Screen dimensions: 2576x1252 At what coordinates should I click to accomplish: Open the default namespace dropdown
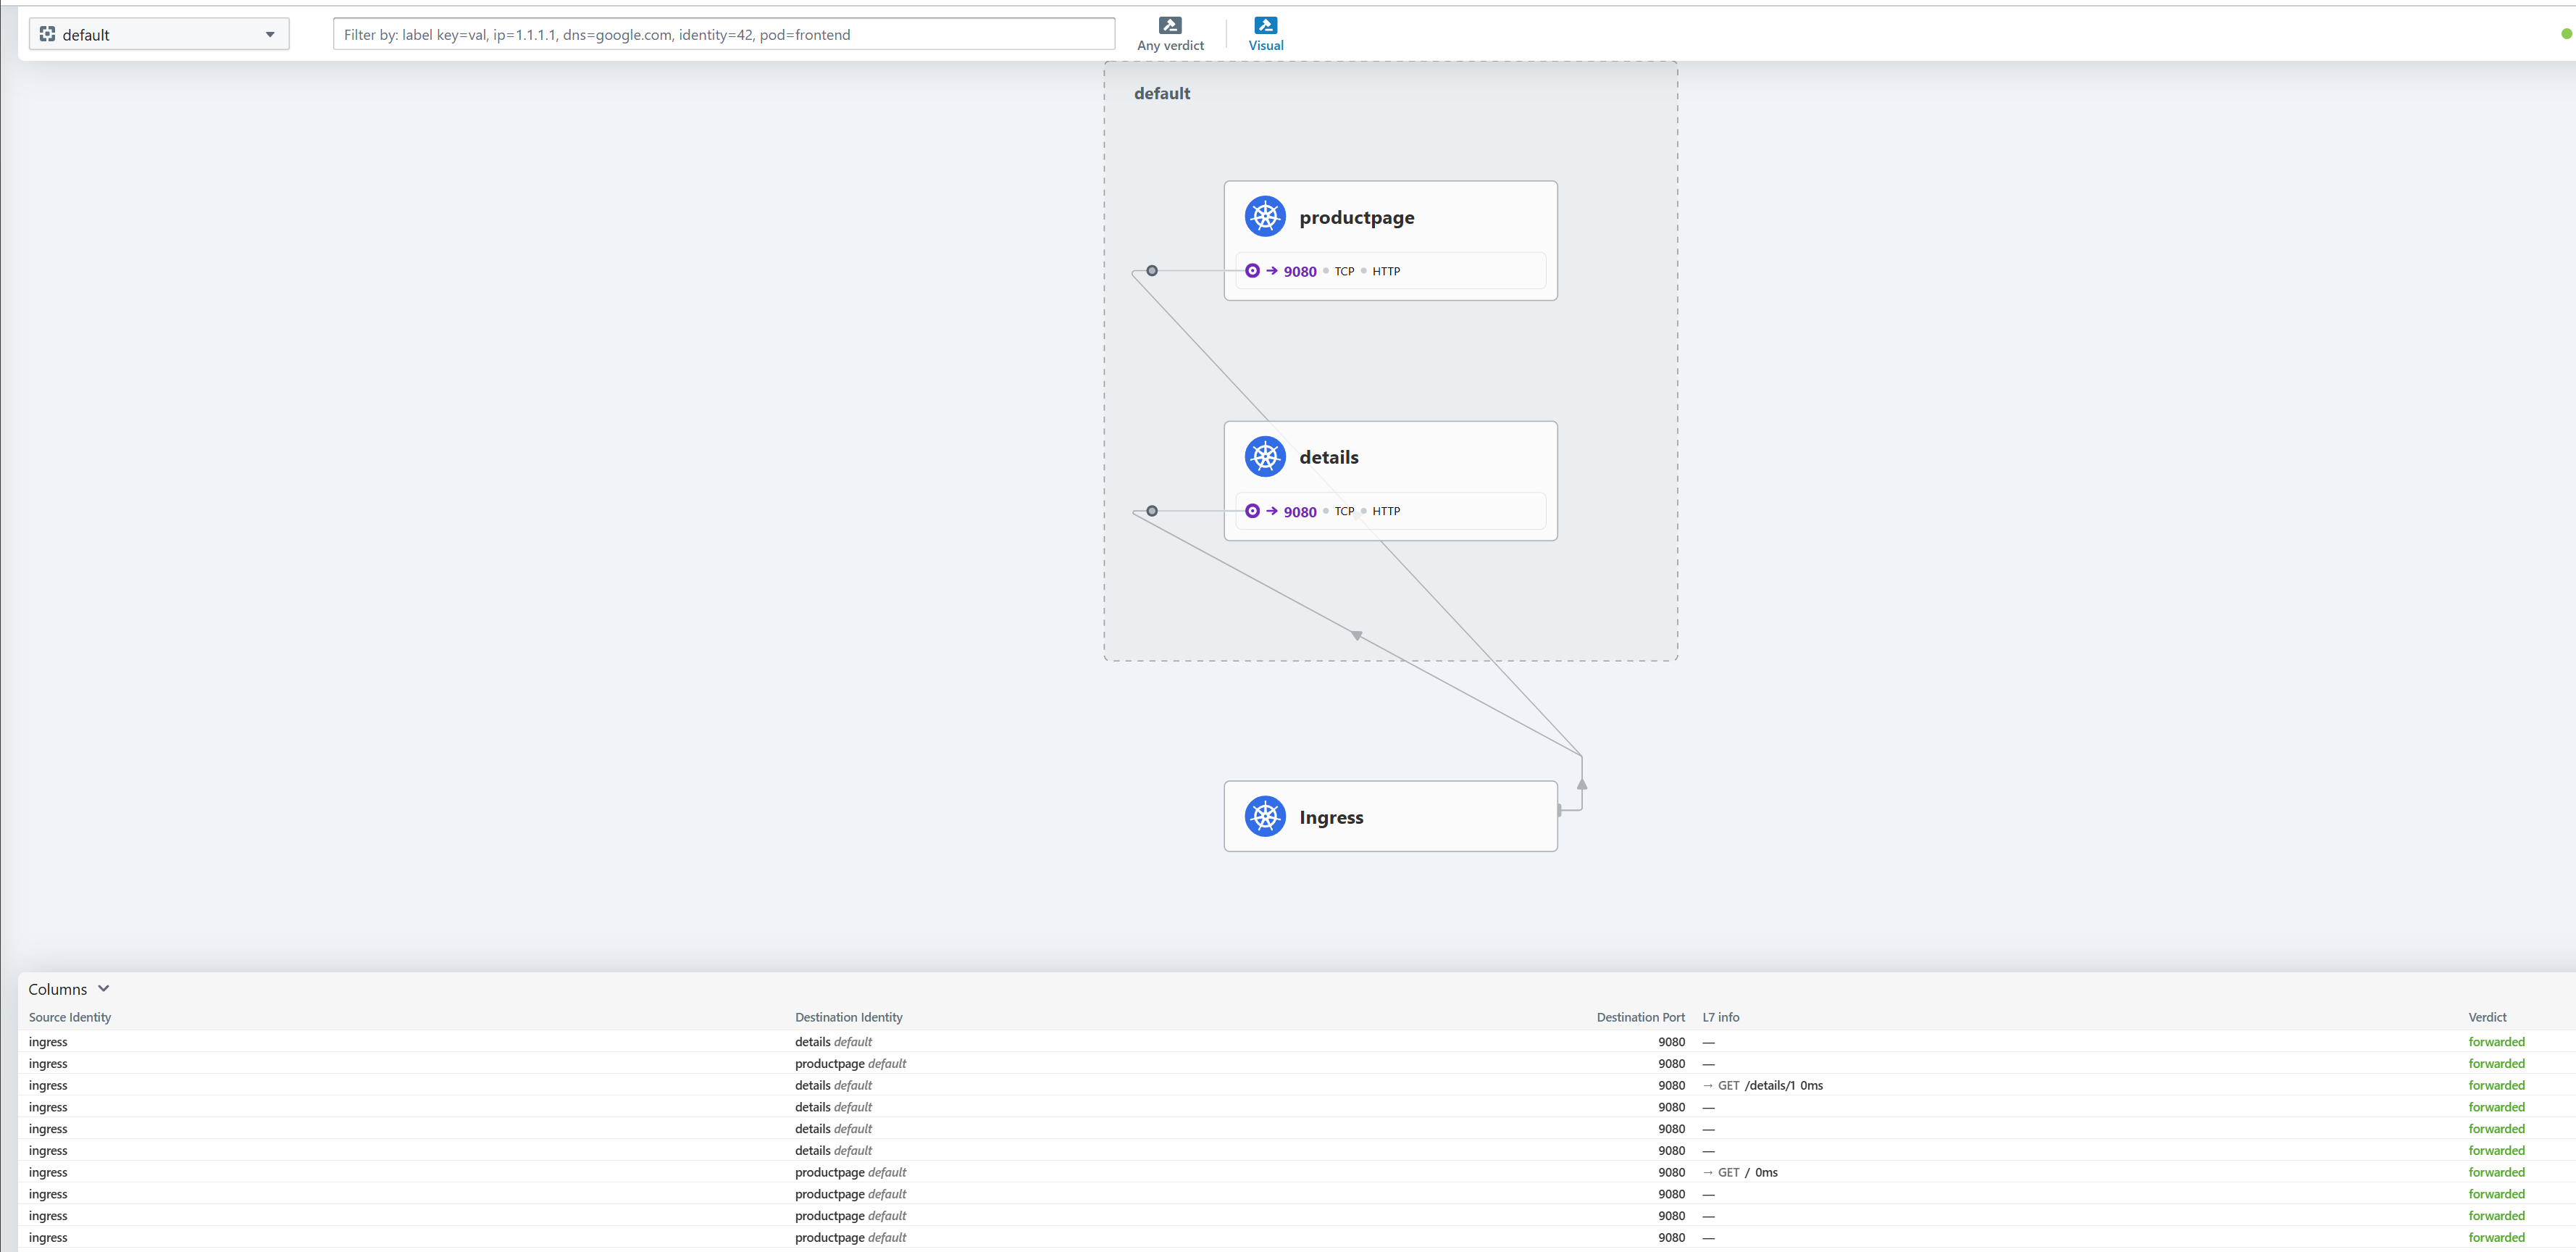269,34
